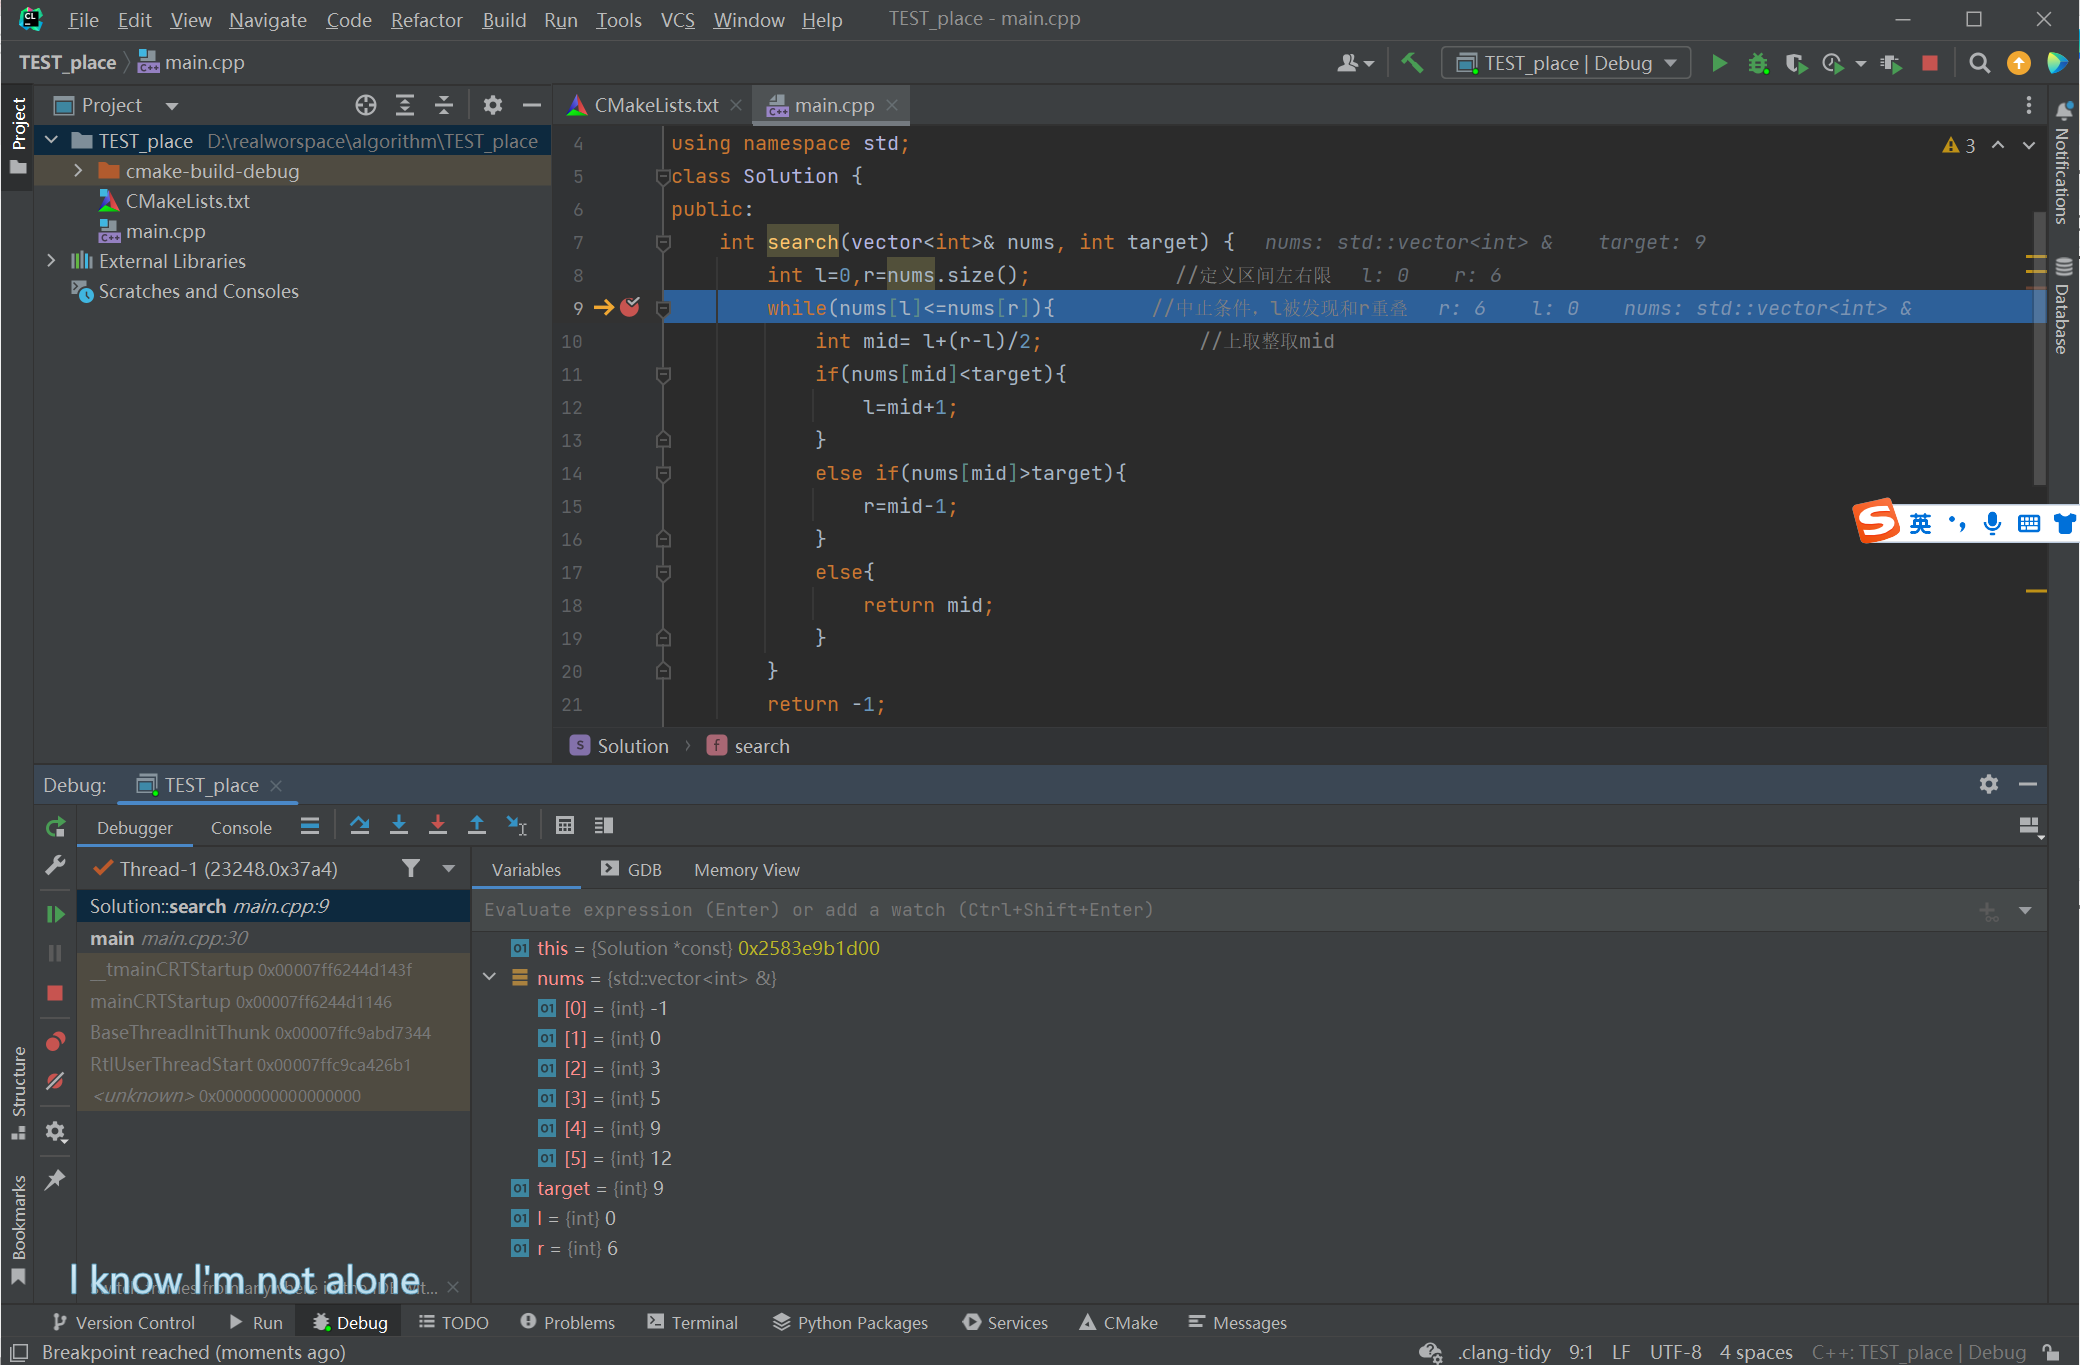
Task: Click the Build hammer icon
Action: tap(1412, 63)
